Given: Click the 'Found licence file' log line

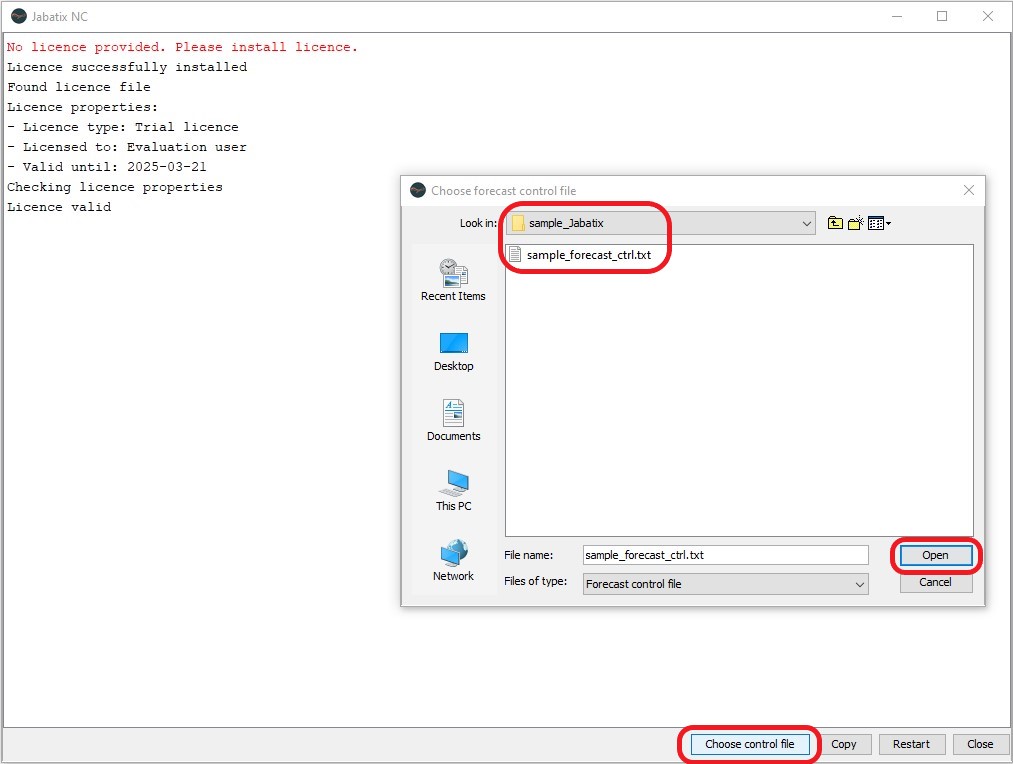Looking at the screenshot, I should click(x=79, y=87).
